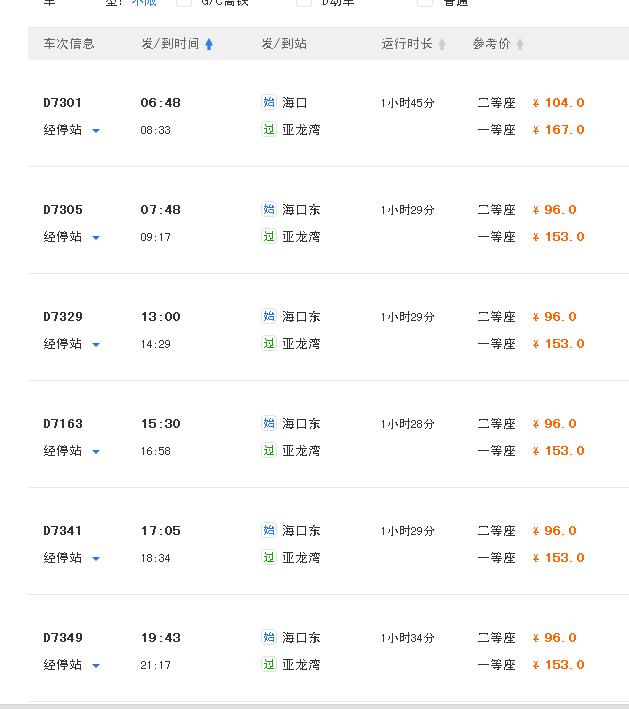Sort trains by 运行时长 arrow
Screen dimensions: 629x709
(442, 44)
